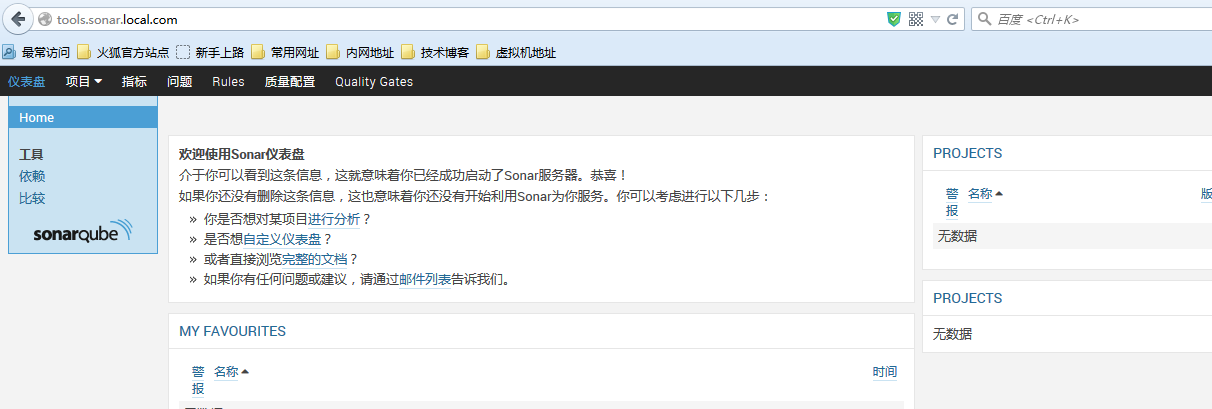Open the 最常访问 bookmark

tap(37, 52)
